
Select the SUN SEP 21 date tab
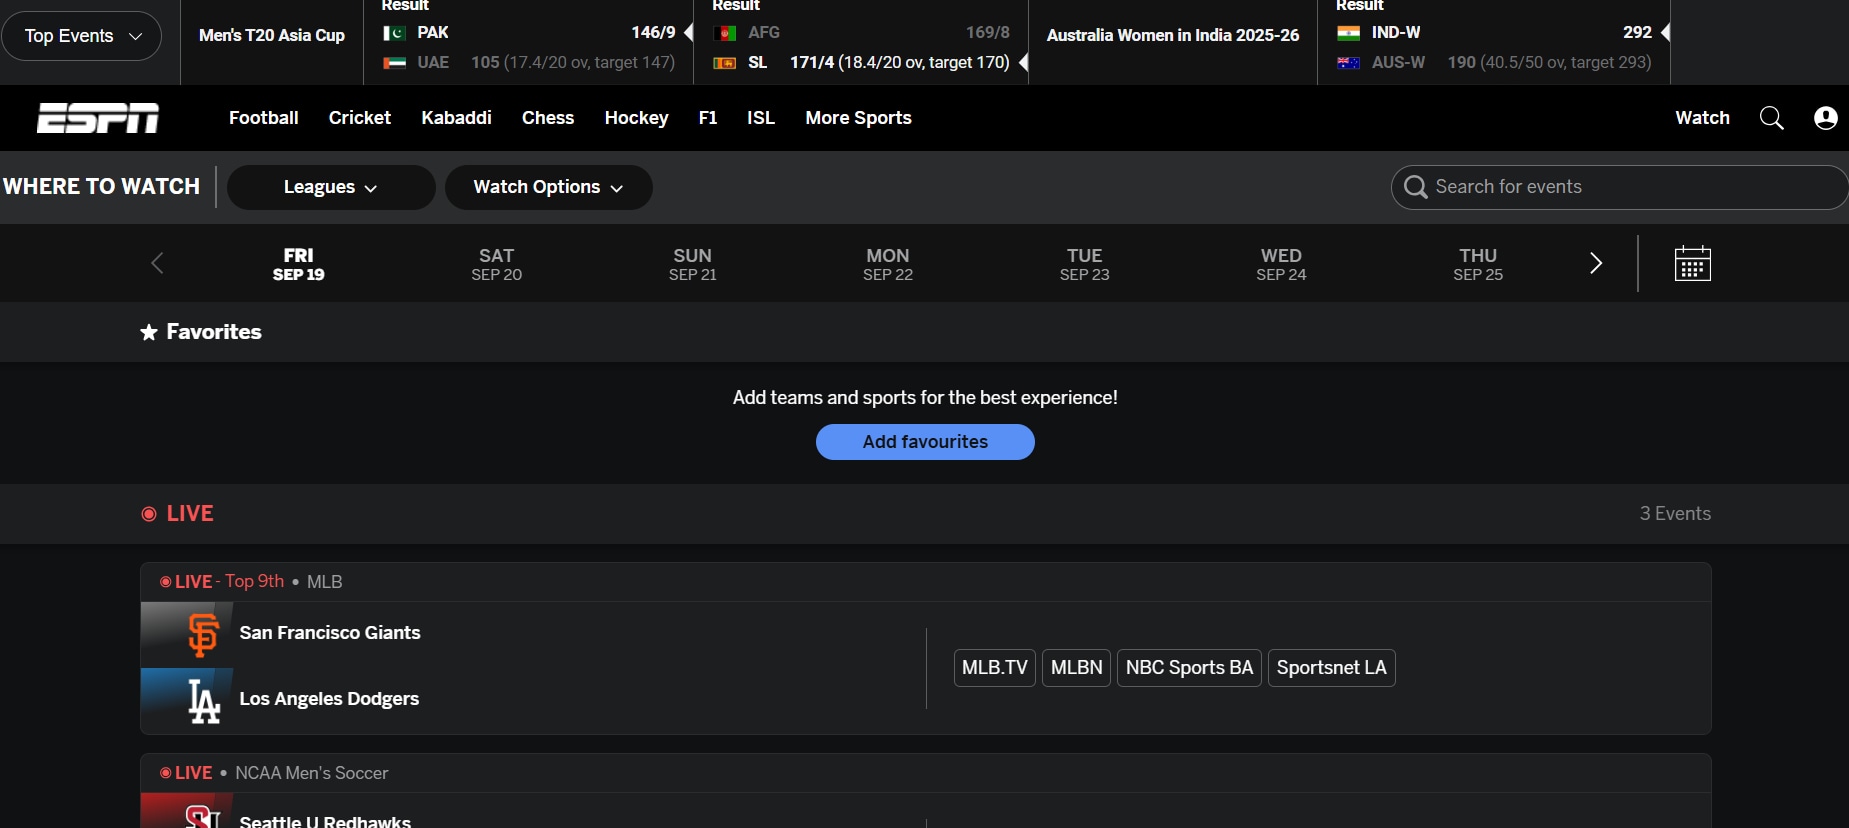click(693, 264)
